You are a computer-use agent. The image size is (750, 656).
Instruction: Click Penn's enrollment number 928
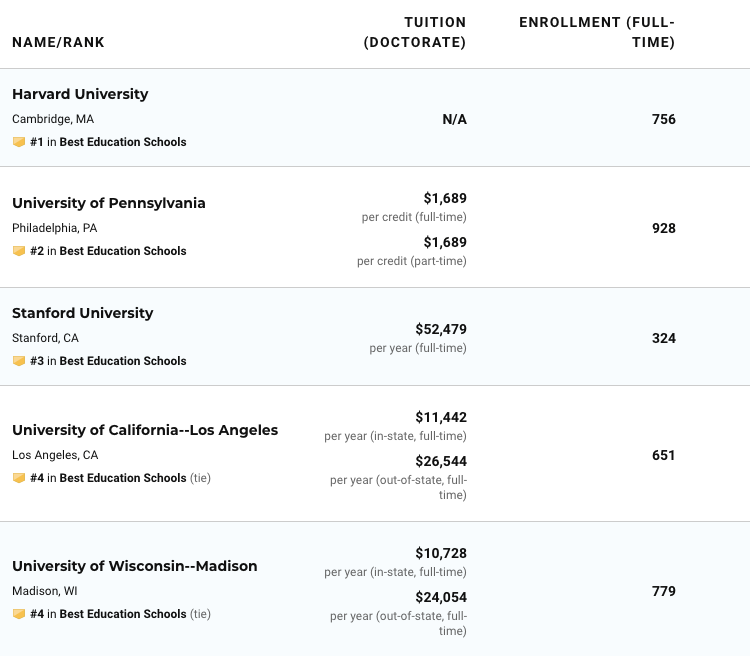tap(664, 228)
